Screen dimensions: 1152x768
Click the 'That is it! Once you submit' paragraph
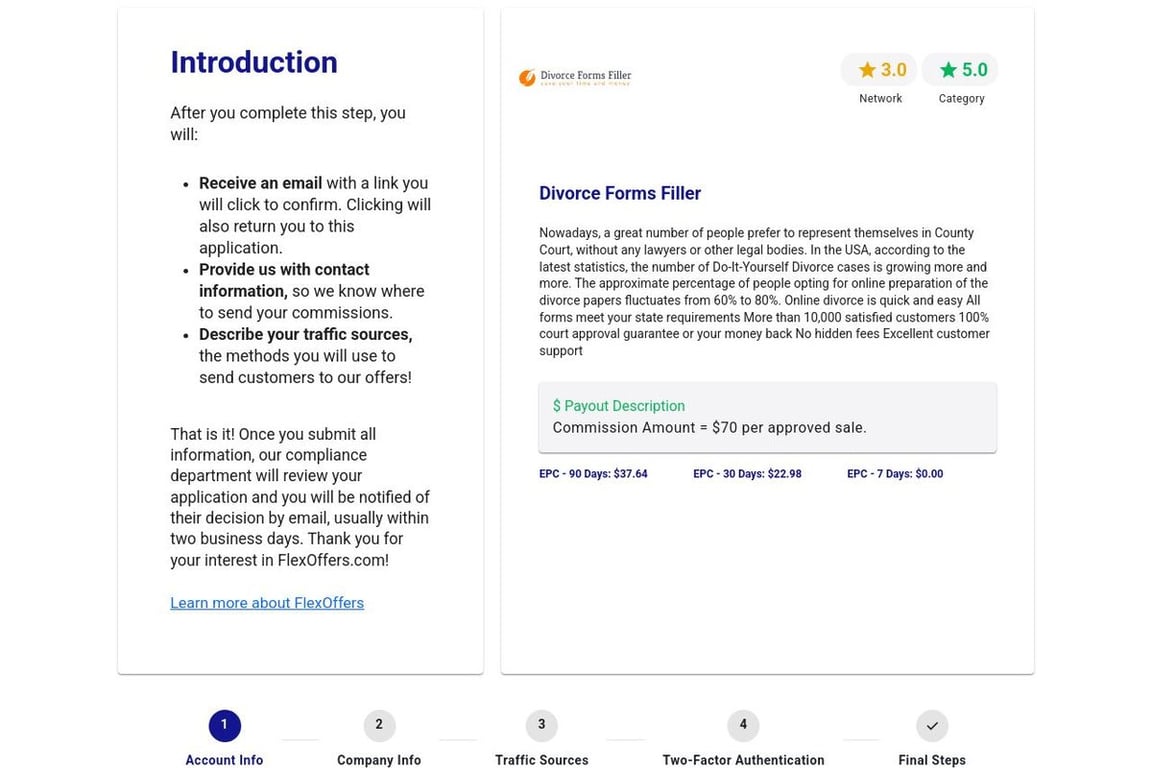pyautogui.click(x=300, y=497)
